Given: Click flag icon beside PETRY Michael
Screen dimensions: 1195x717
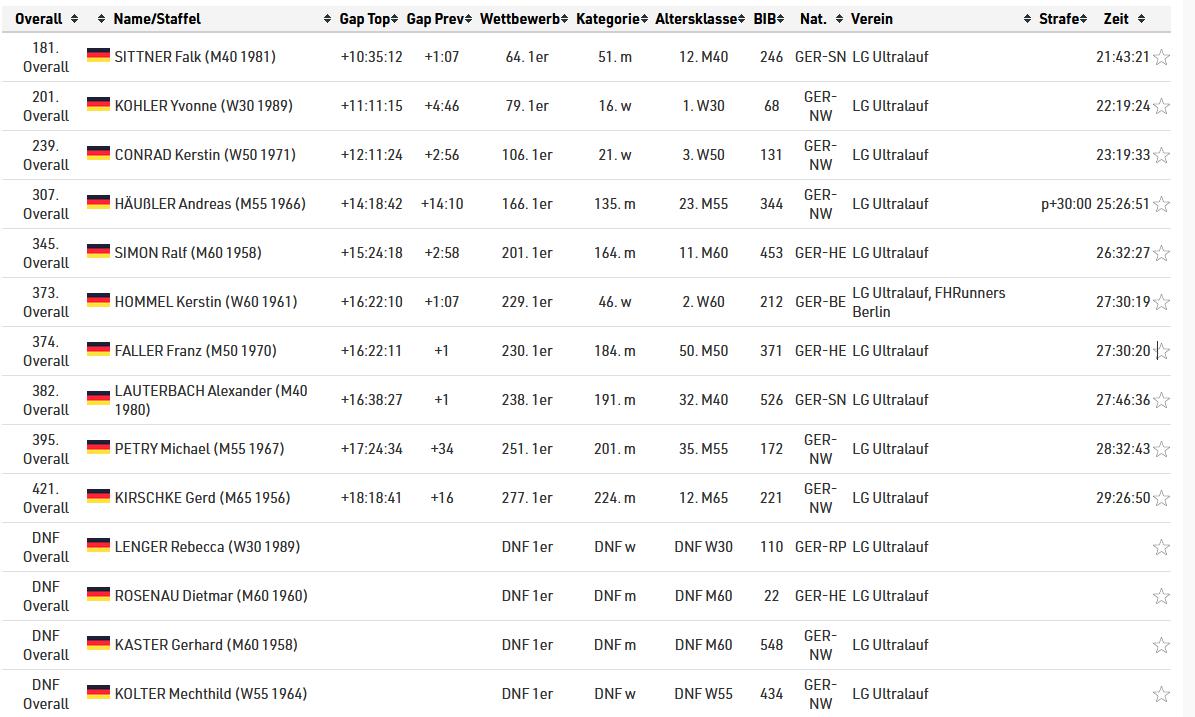Looking at the screenshot, I should click(x=98, y=448).
